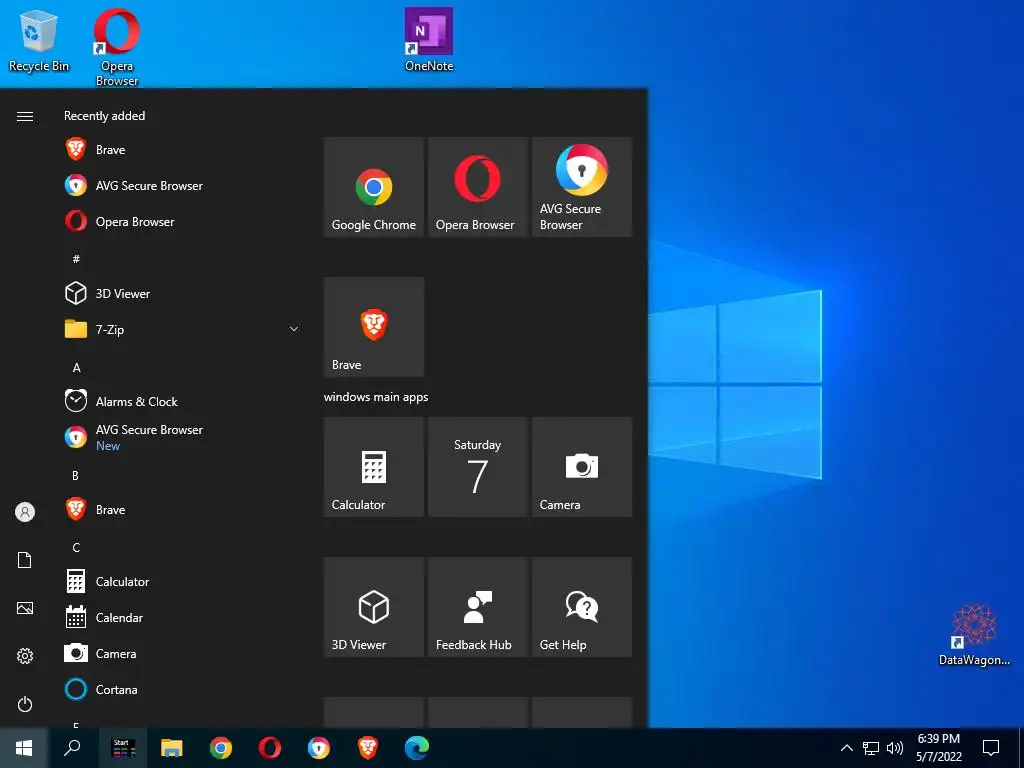Open the volume tray icon
This screenshot has width=1024, height=768.
pyautogui.click(x=895, y=748)
